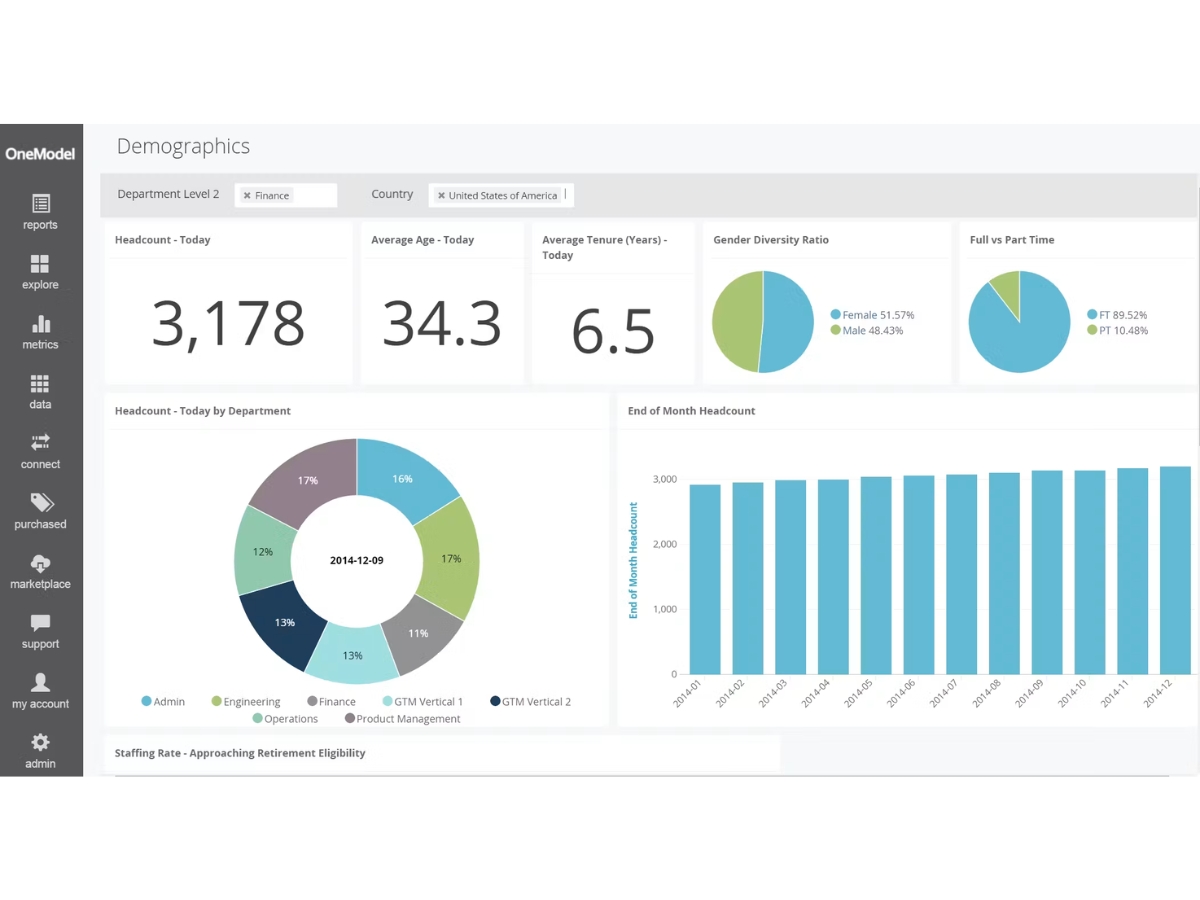
Task: Toggle PT legend entry in Full vs Part Time
Action: tap(1117, 330)
